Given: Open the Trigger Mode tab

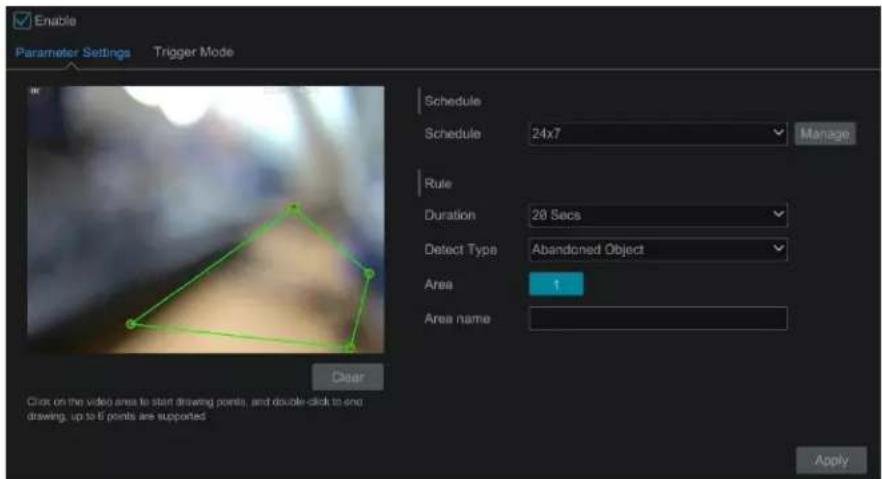Looking at the screenshot, I should tap(194, 52).
